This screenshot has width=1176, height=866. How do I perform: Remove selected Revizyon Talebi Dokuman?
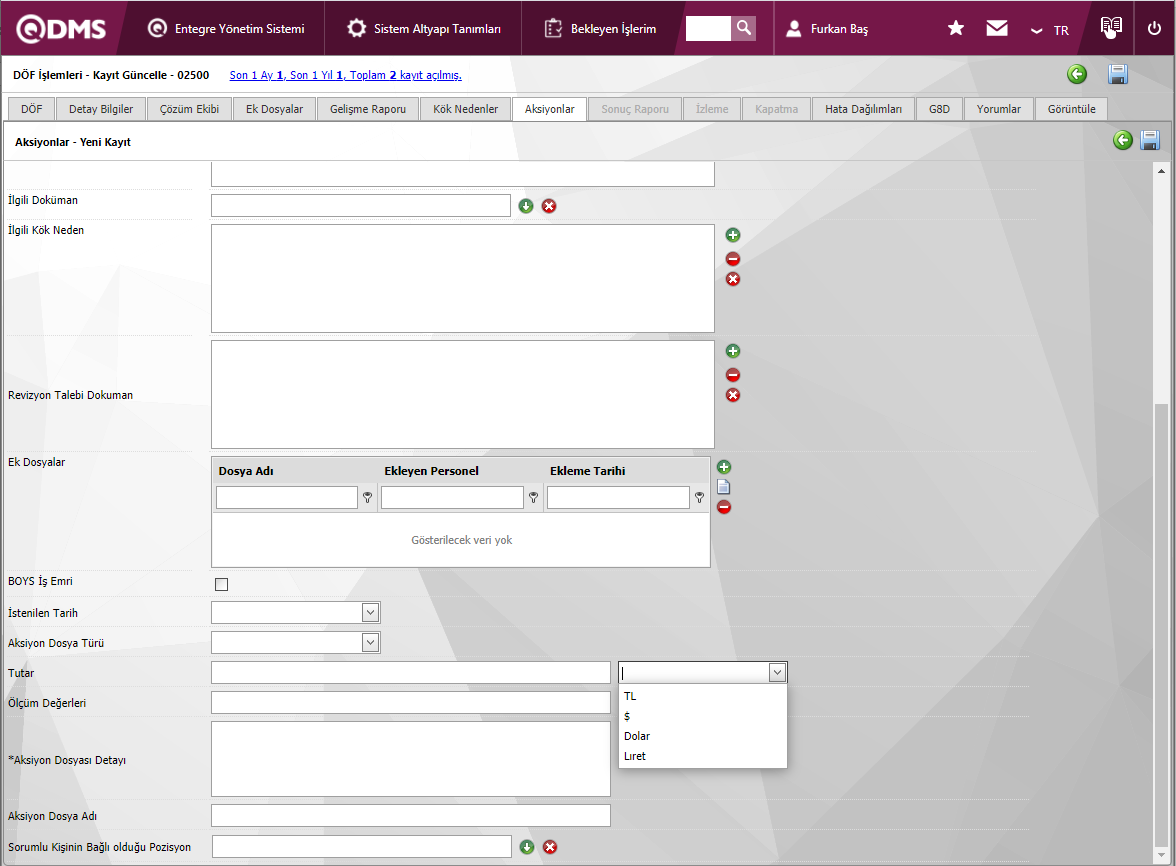click(733, 375)
